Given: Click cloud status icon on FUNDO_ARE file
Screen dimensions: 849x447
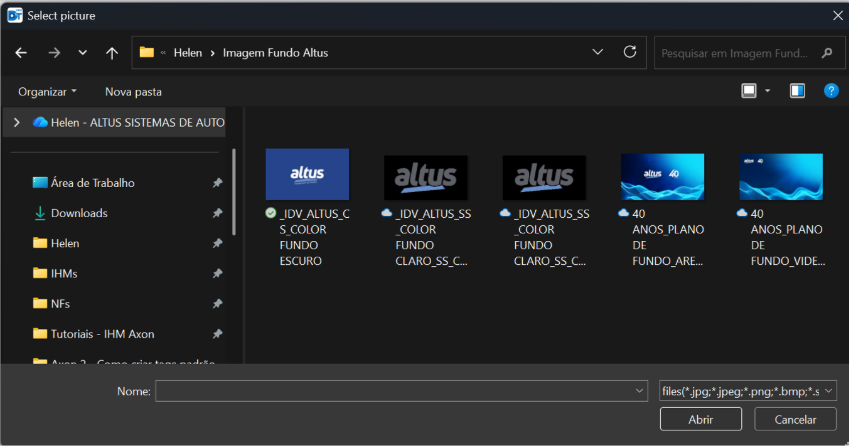Looking at the screenshot, I should pyautogui.click(x=624, y=213).
